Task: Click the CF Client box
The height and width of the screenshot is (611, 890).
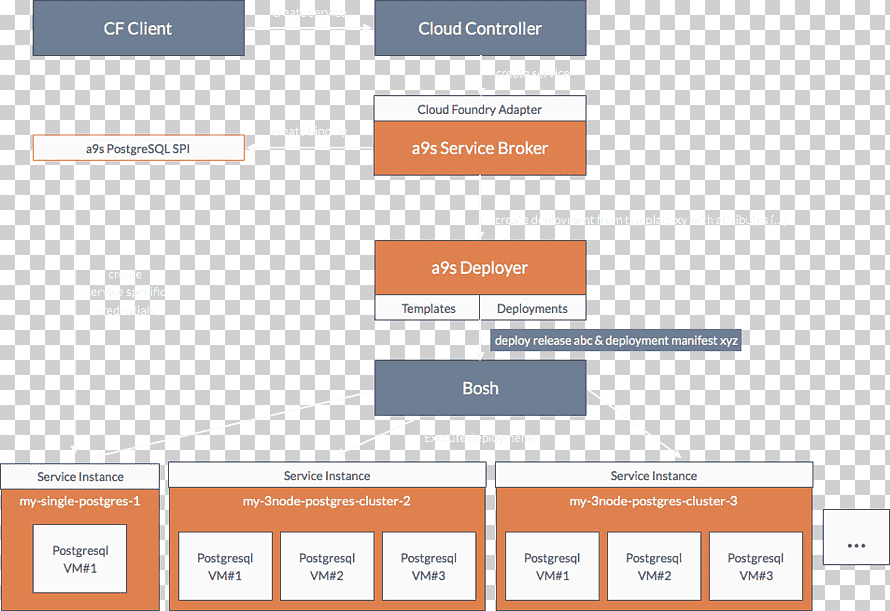Action: 138,28
